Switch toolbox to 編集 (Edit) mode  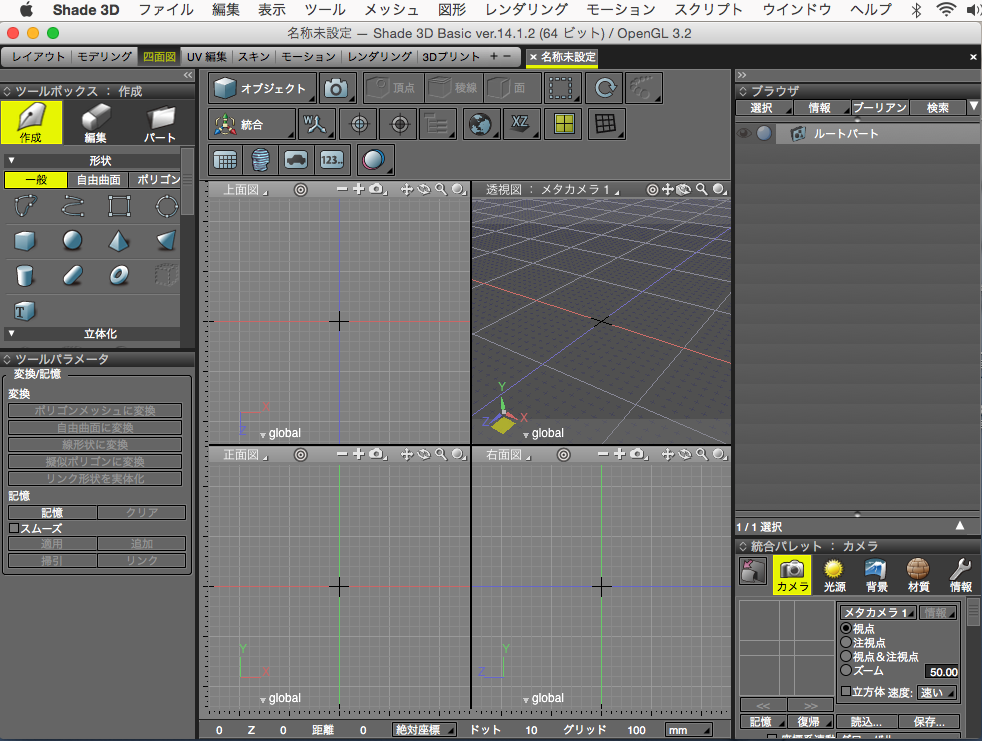click(95, 123)
